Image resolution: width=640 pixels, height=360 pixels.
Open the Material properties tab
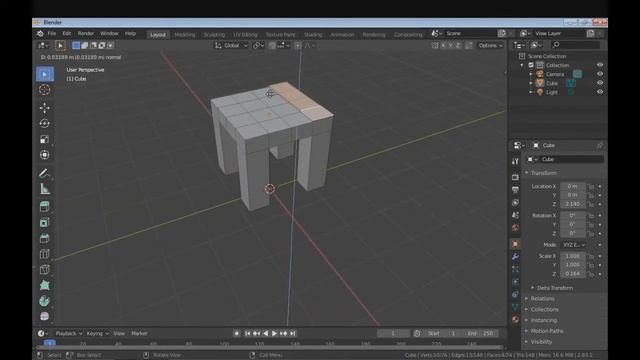coord(515,320)
